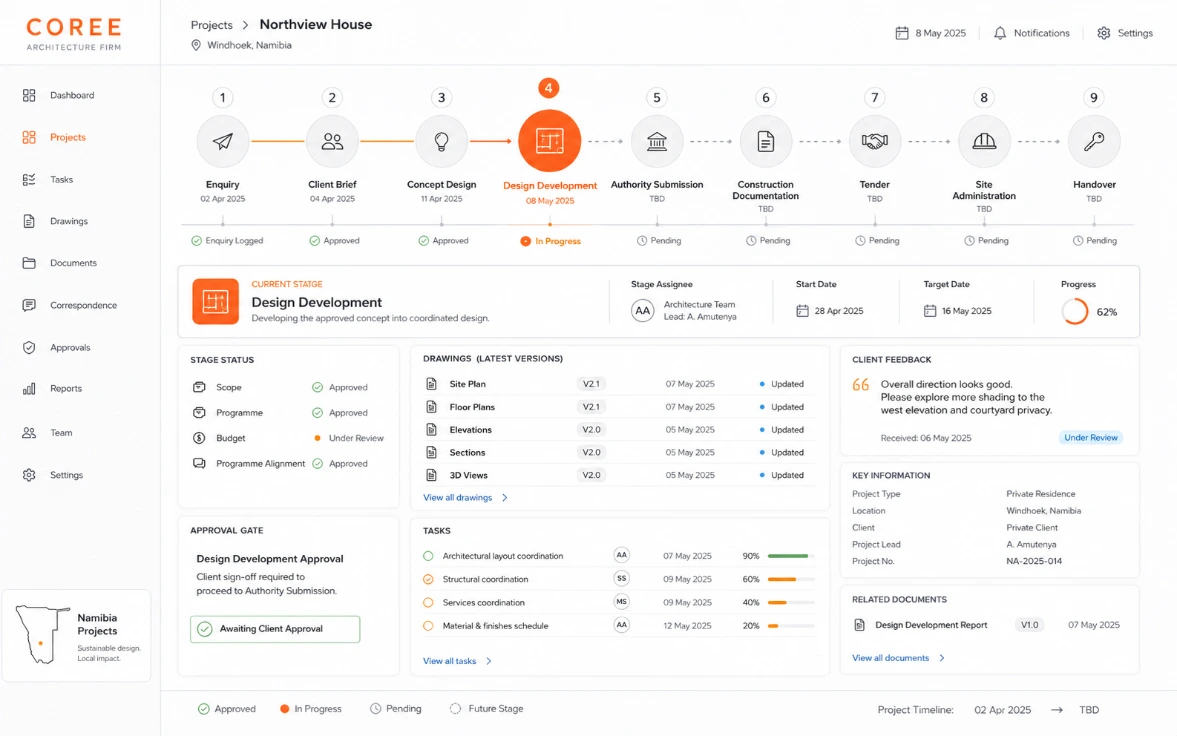Open the View all tasks link

pos(449,661)
